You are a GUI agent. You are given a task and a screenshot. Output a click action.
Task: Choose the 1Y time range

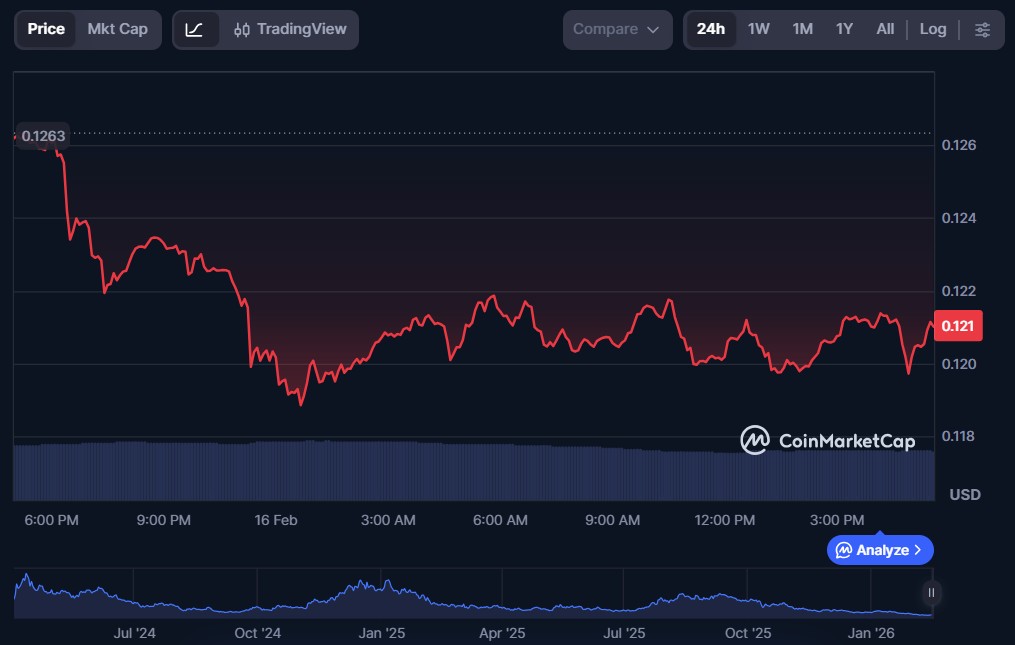click(x=844, y=29)
